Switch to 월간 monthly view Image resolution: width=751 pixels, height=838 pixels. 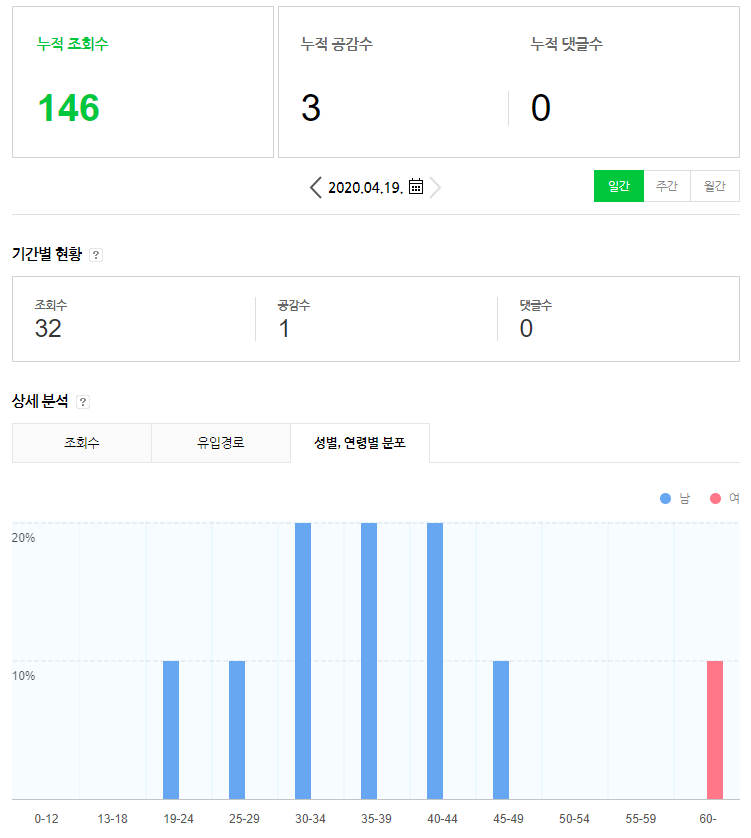click(x=714, y=186)
